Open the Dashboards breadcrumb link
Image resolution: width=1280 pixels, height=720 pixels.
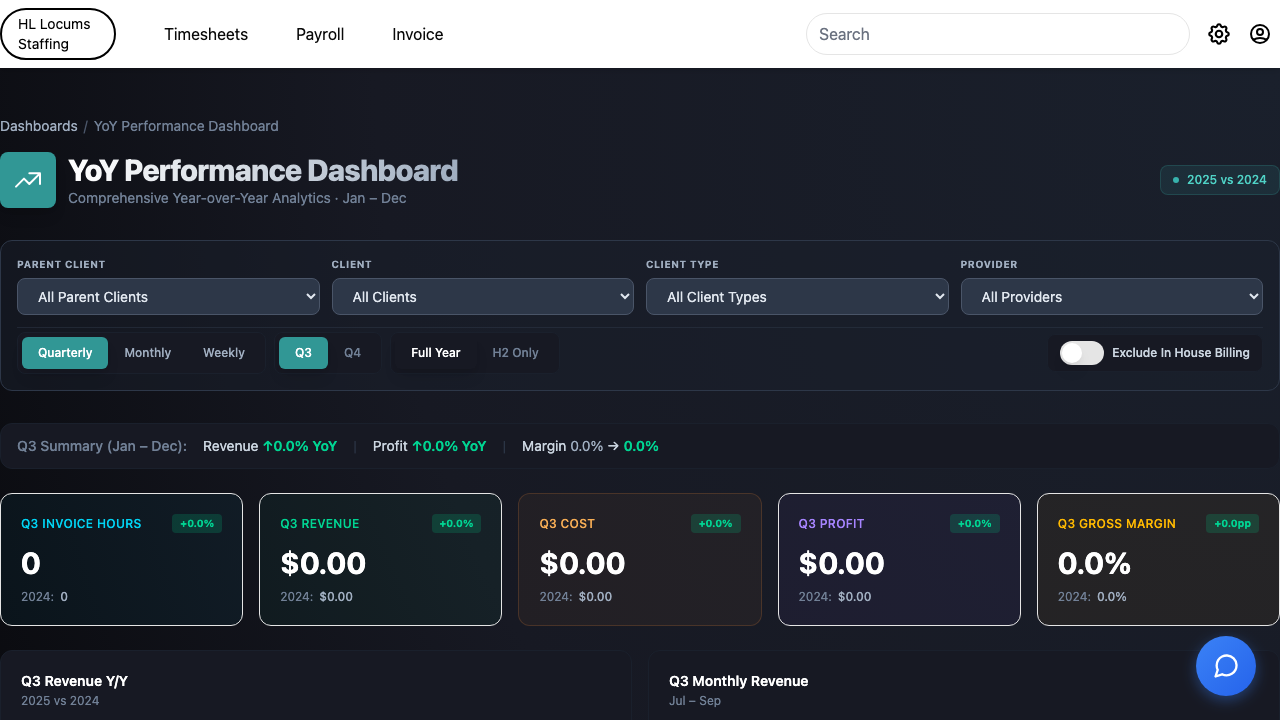pyautogui.click(x=39, y=126)
